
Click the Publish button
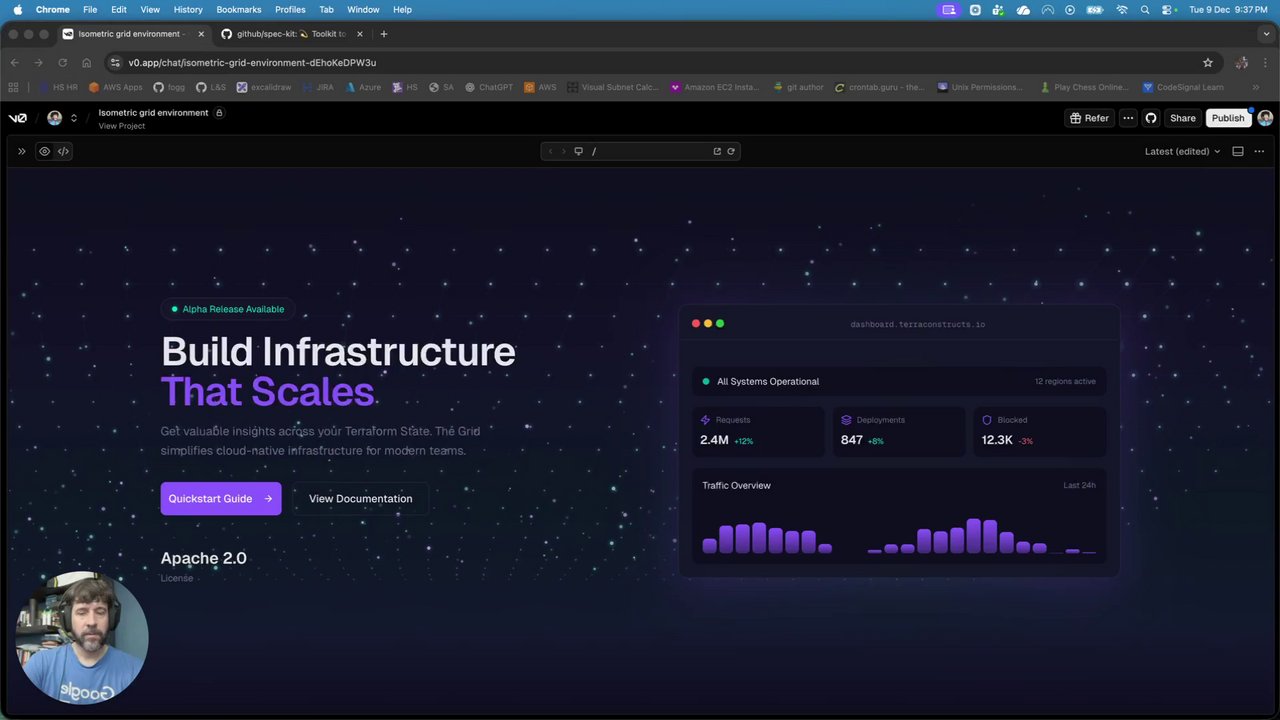tap(1228, 118)
